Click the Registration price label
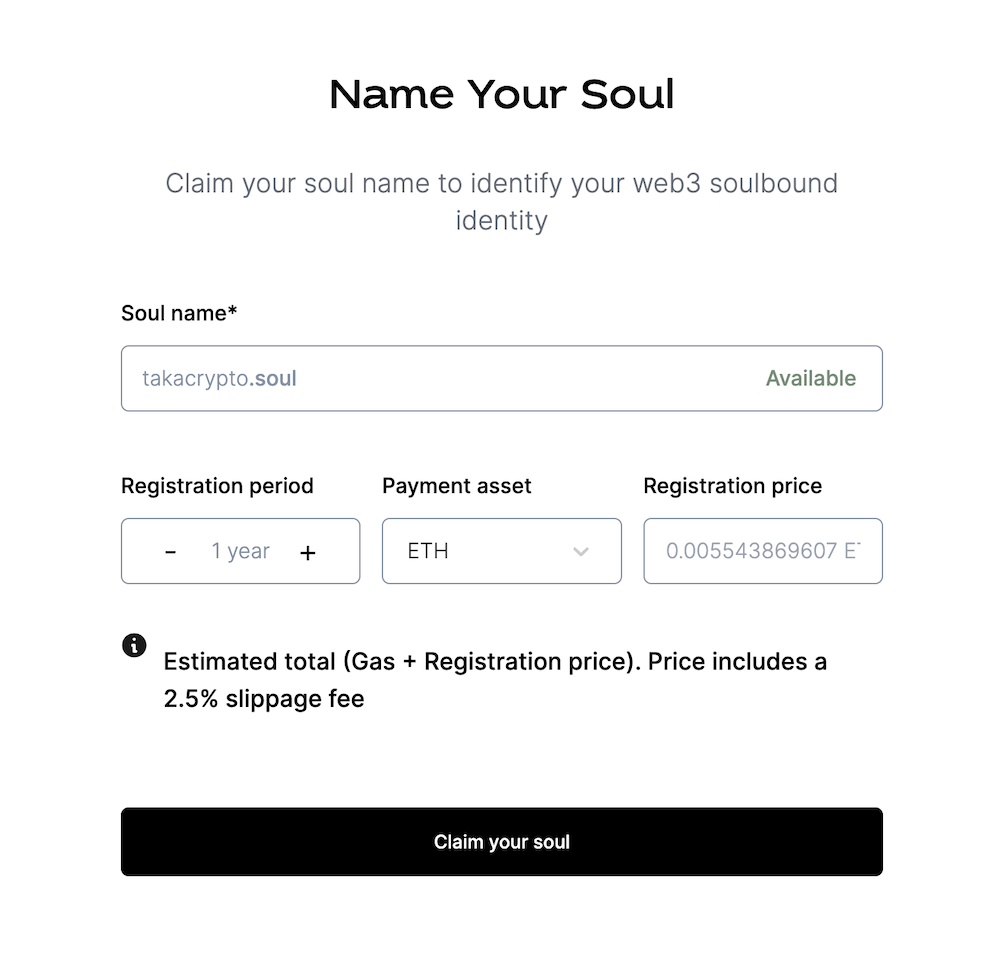This screenshot has height=956, width=1000. (732, 486)
